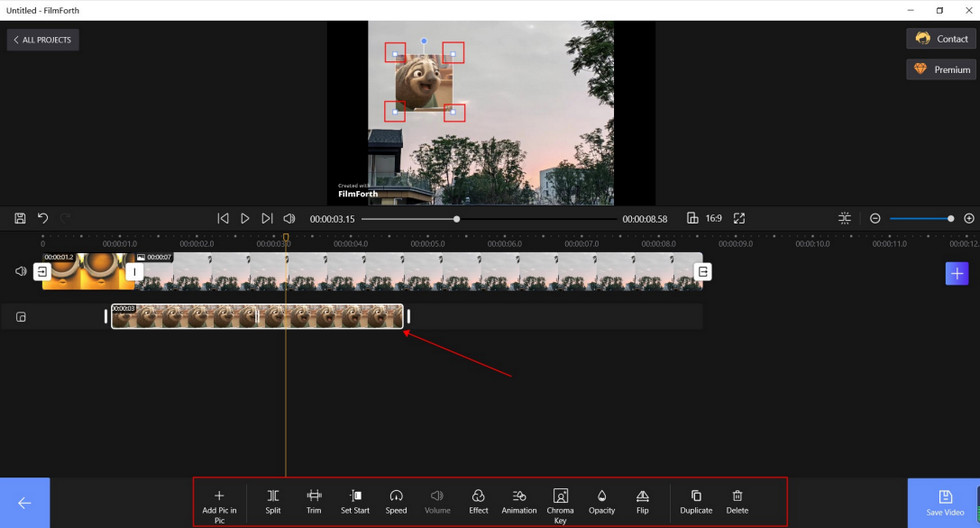Viewport: 980px width, 528px height.
Task: Select the sky landscape clip on main track
Action: pyautogui.click(x=419, y=272)
